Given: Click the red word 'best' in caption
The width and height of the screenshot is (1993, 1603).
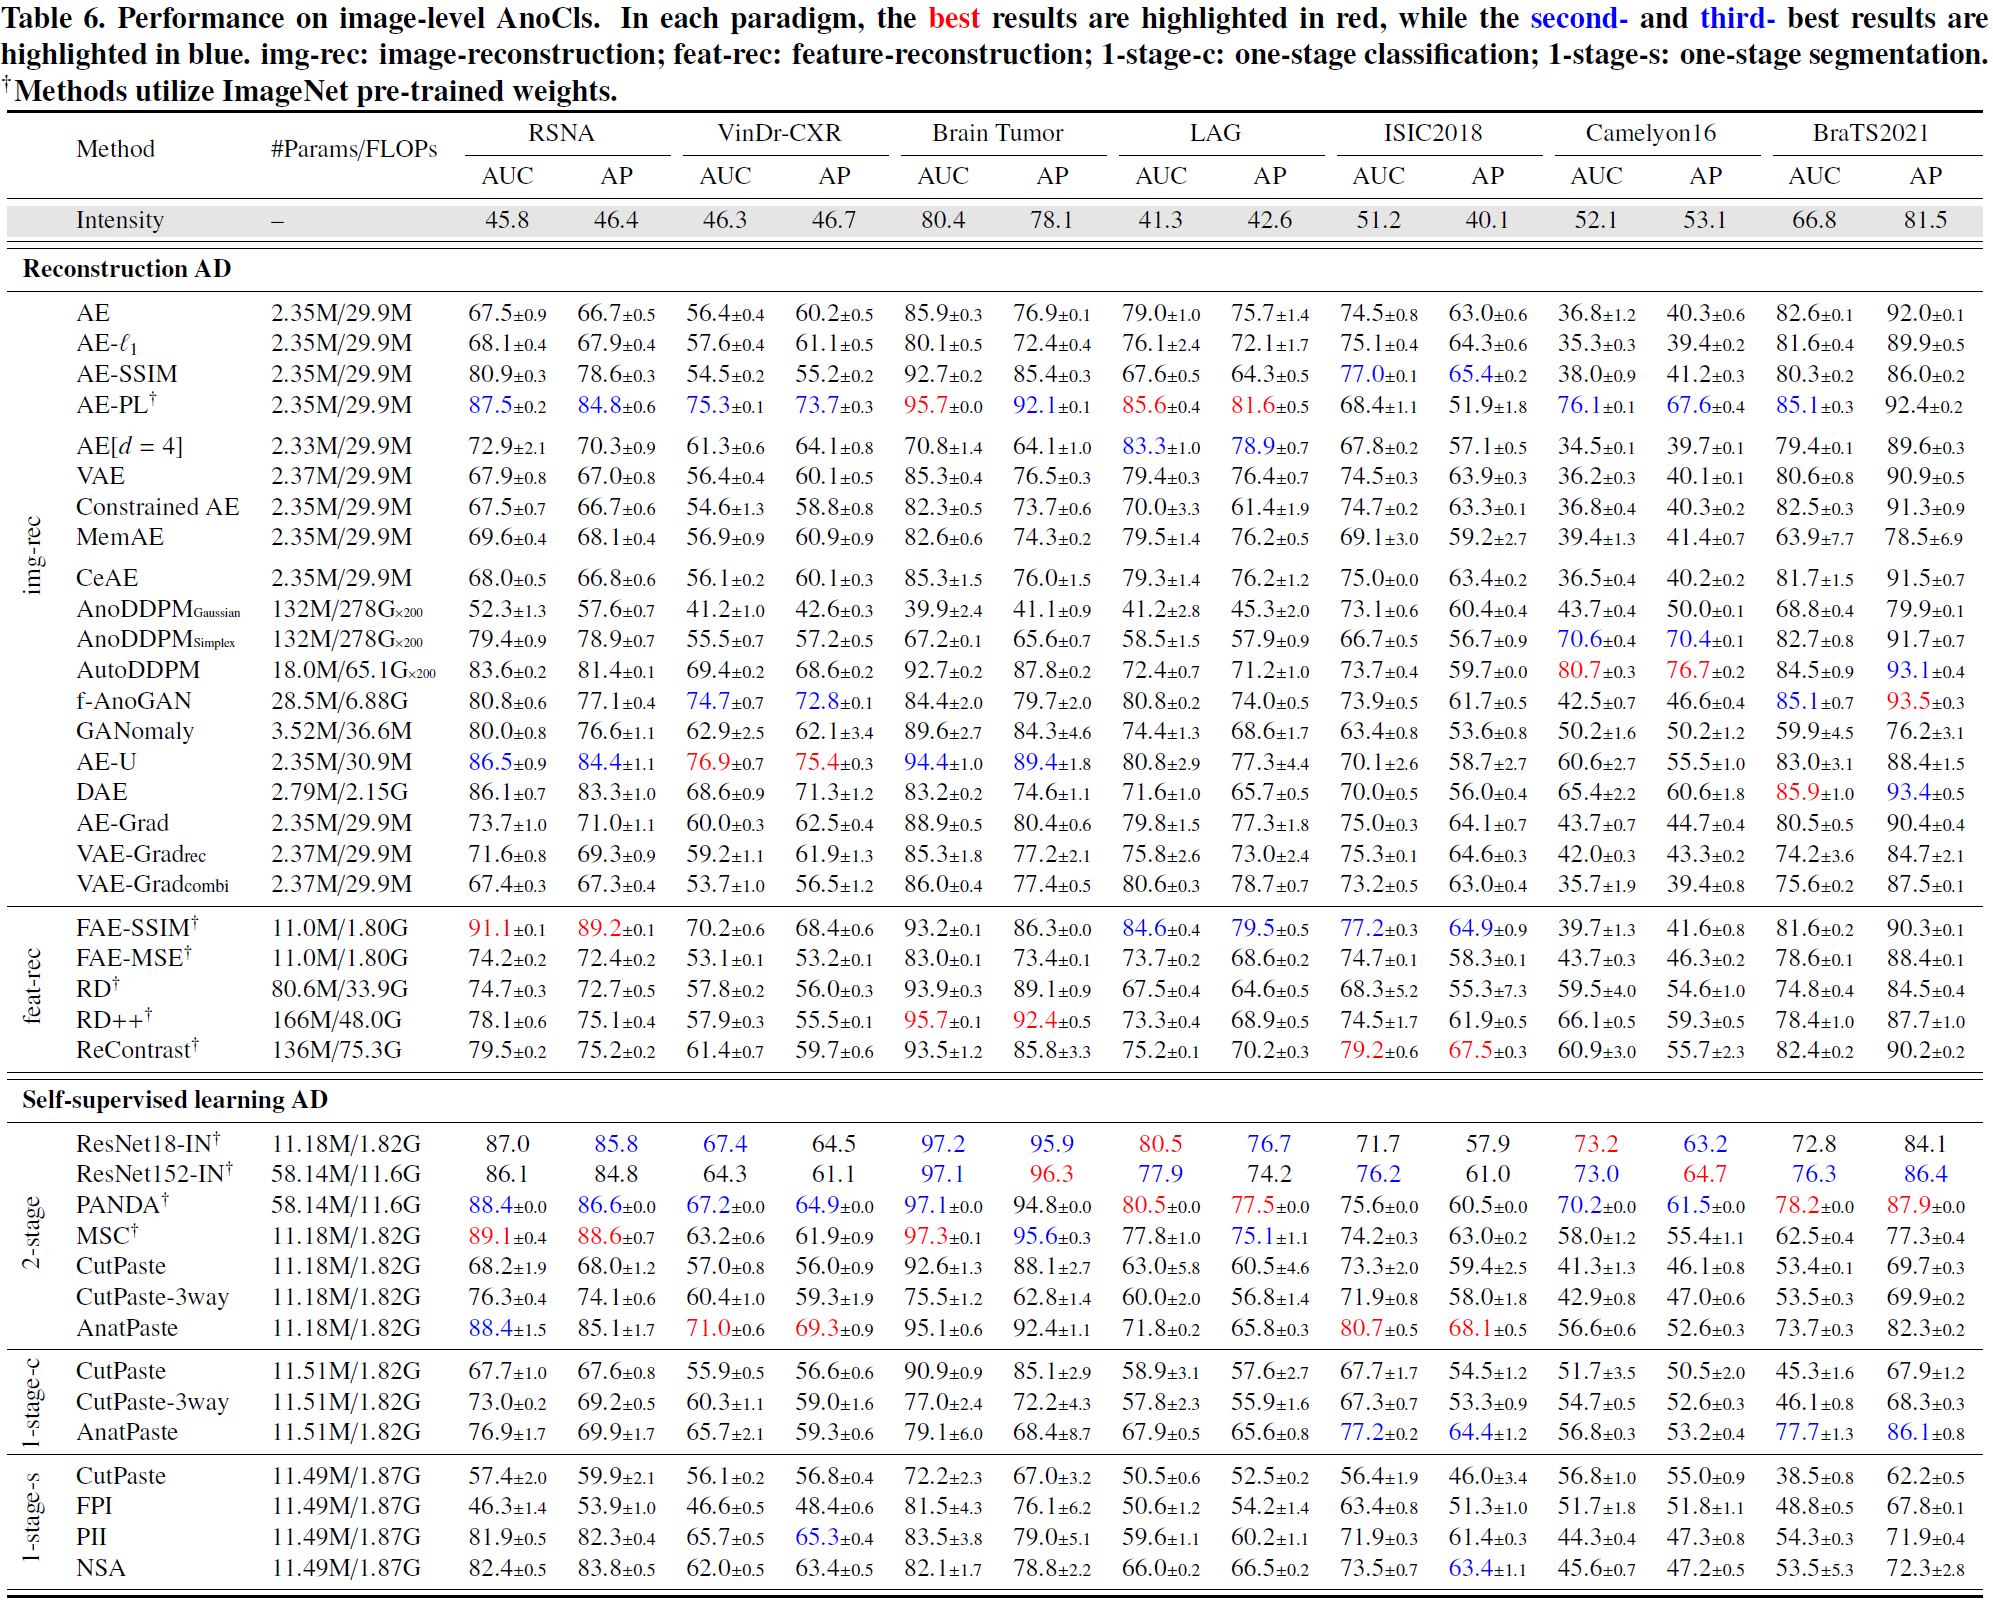Looking at the screenshot, I should [953, 18].
